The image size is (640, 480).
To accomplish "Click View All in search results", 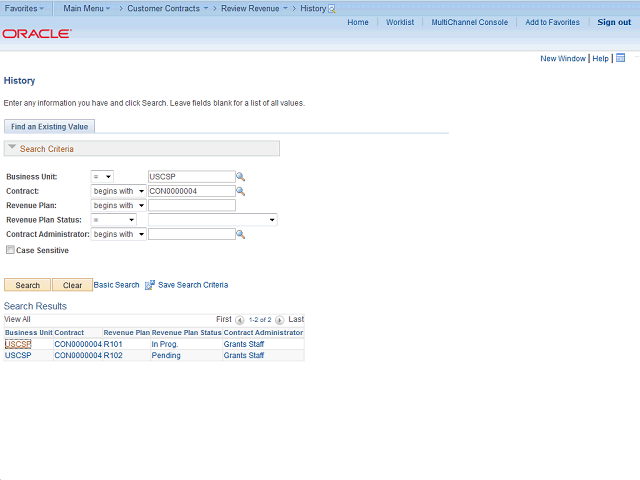I will [x=17, y=319].
